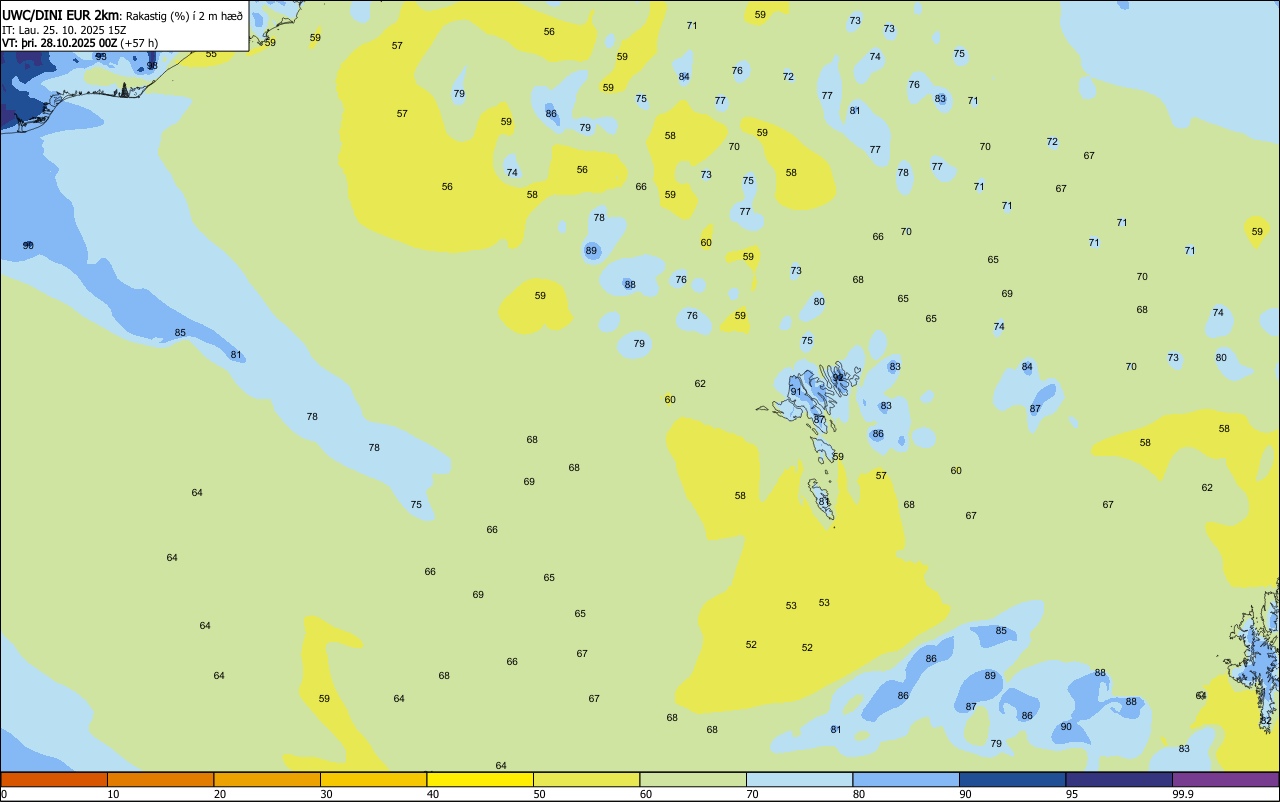Click the bright yellow 40–50 legend swatch
This screenshot has height=802, width=1280.
click(480, 779)
